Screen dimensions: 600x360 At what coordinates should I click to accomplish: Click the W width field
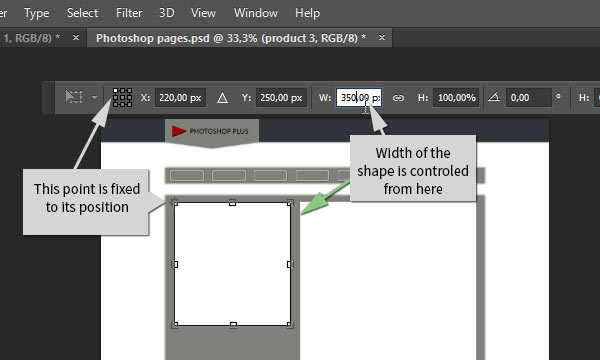(x=359, y=98)
